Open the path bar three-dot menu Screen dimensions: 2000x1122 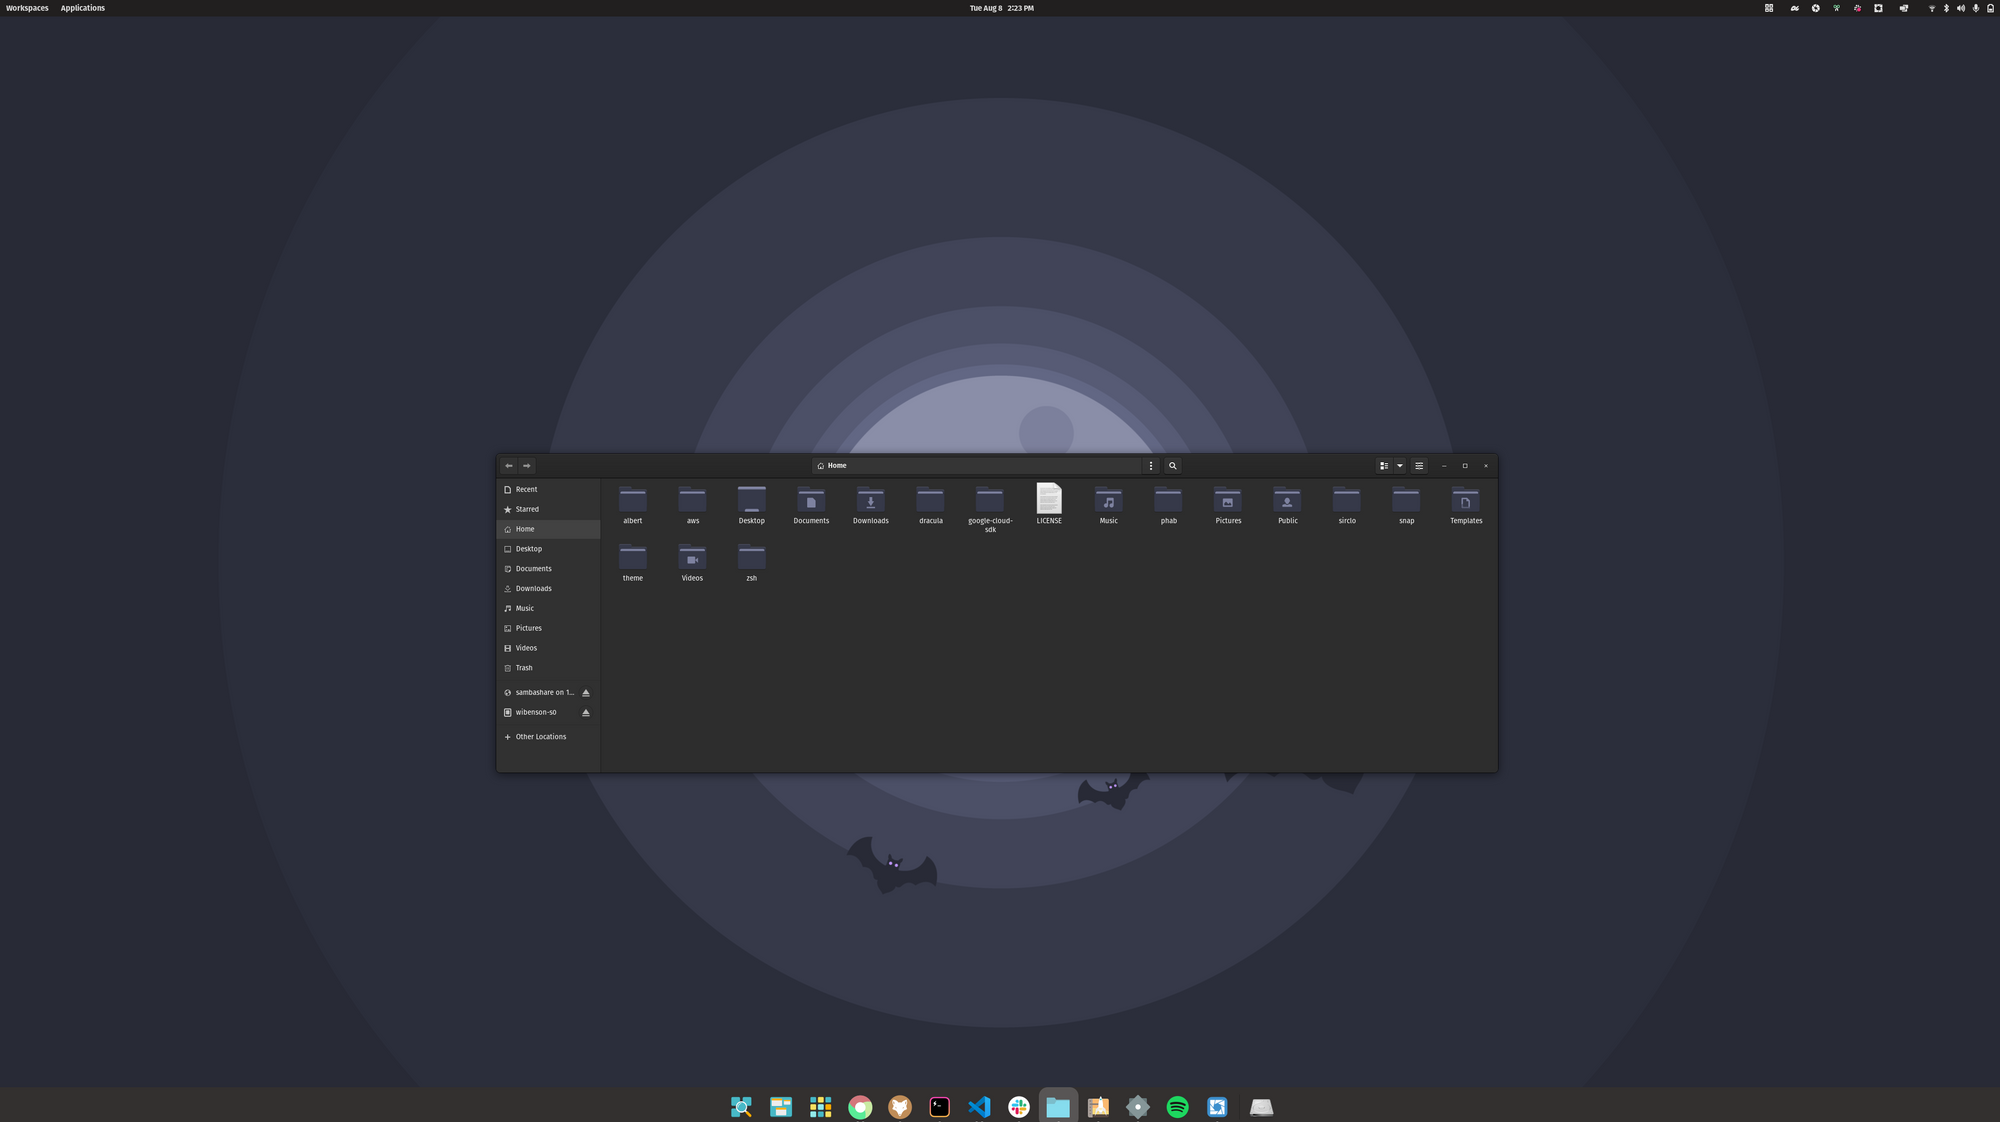point(1151,466)
